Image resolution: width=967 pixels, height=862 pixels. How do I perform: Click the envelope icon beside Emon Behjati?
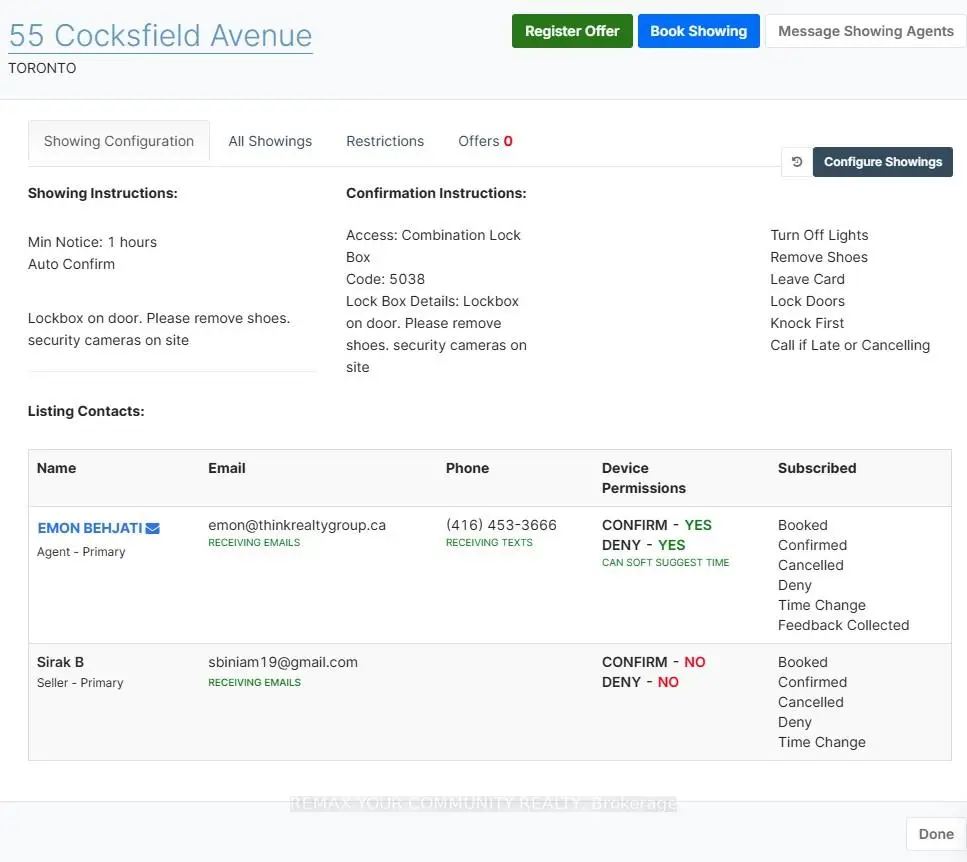tap(153, 528)
